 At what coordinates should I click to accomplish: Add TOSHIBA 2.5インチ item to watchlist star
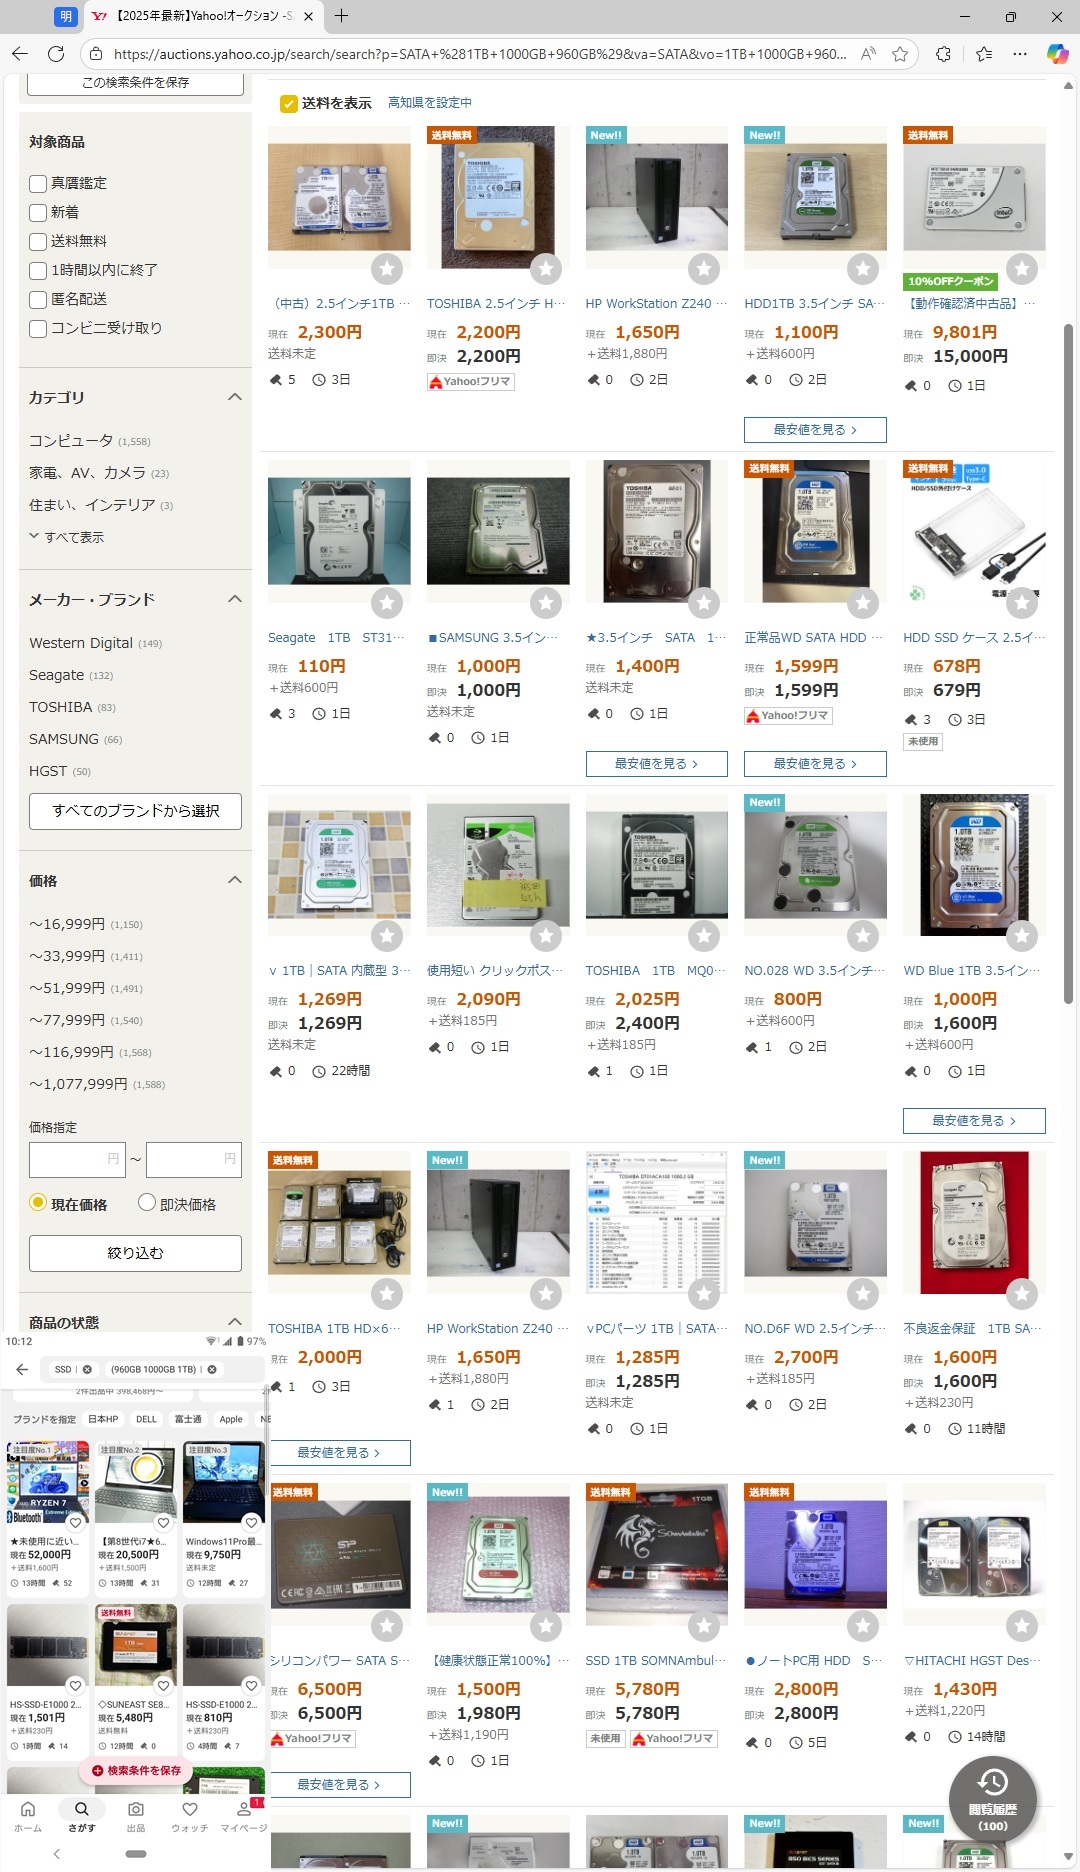pos(546,268)
